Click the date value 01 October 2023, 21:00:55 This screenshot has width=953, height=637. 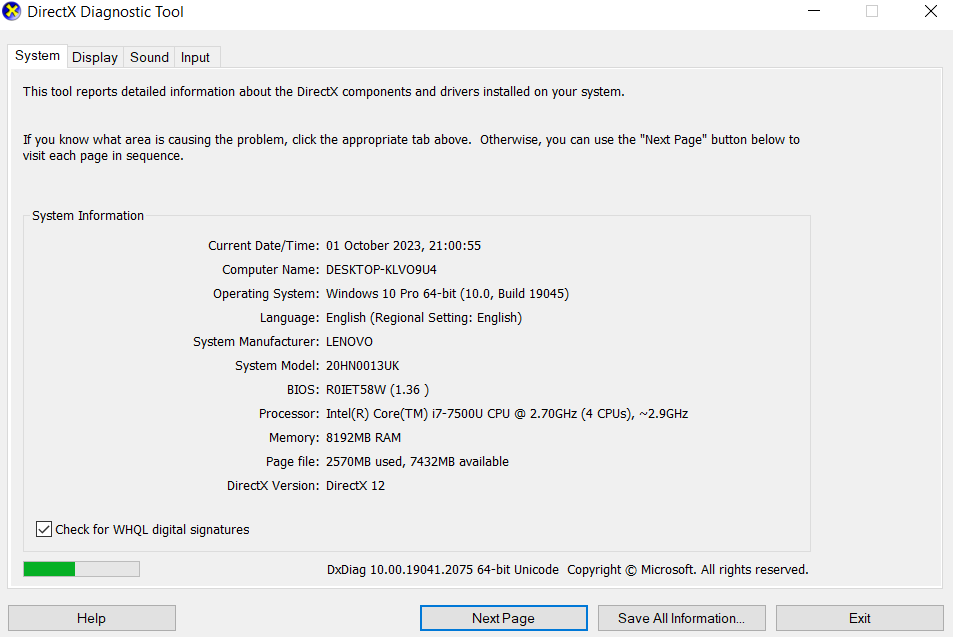(x=403, y=246)
